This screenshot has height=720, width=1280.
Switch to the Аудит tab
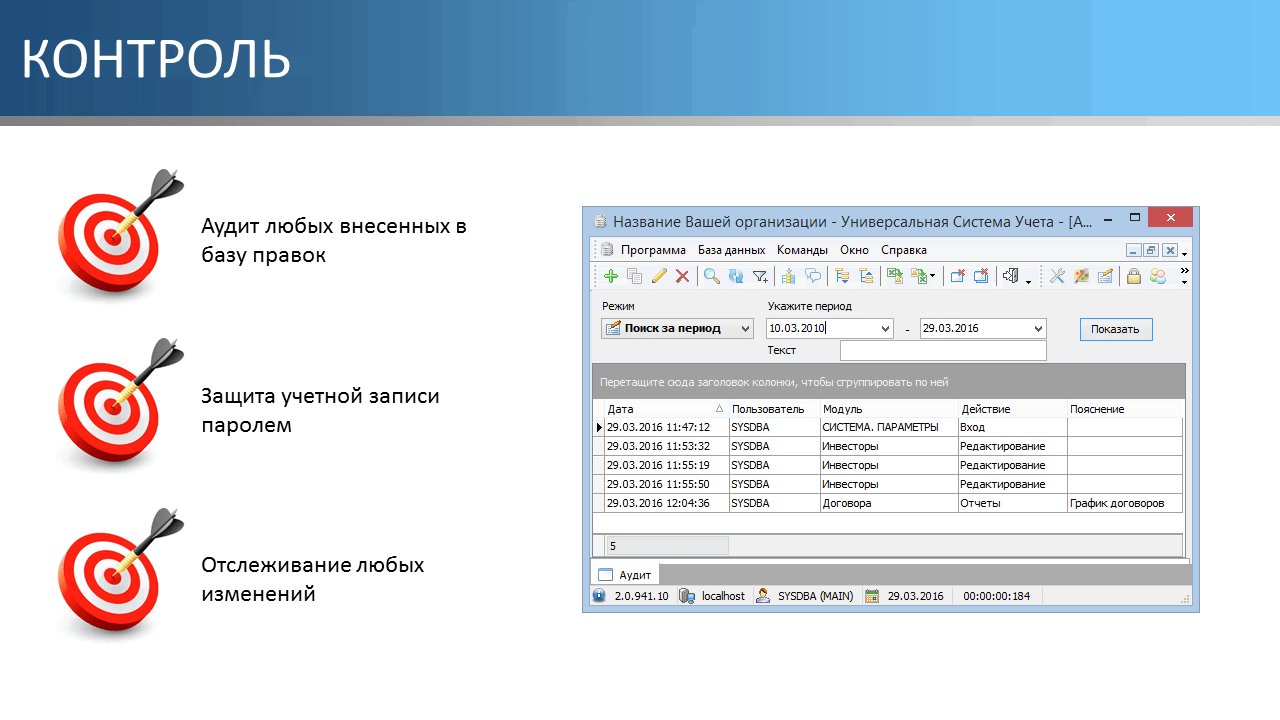(625, 574)
